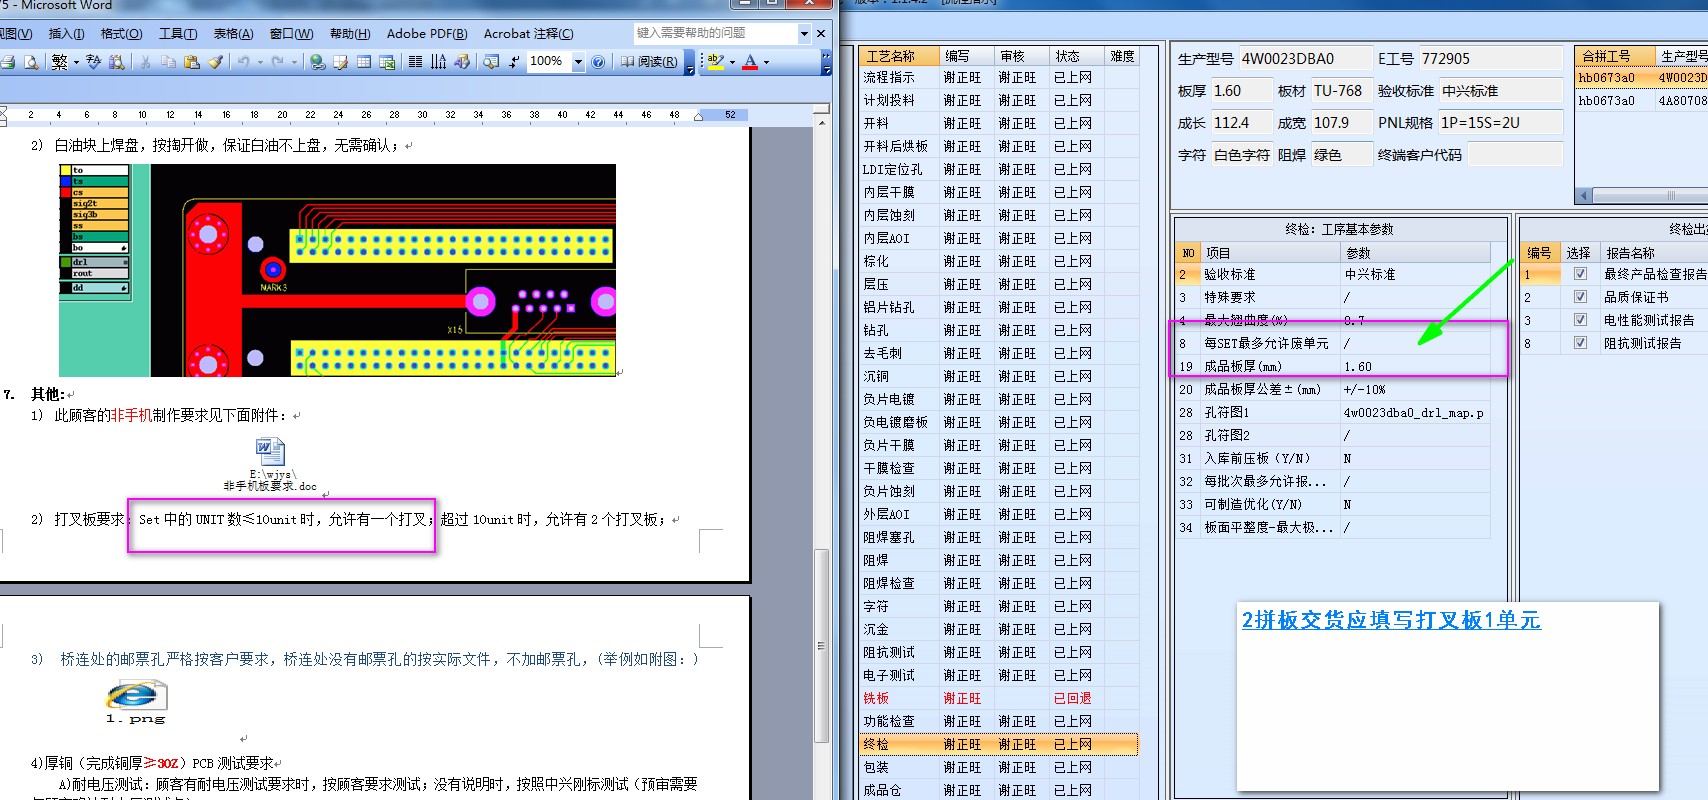
Task: Open the help question box dropdown
Action: [804, 33]
